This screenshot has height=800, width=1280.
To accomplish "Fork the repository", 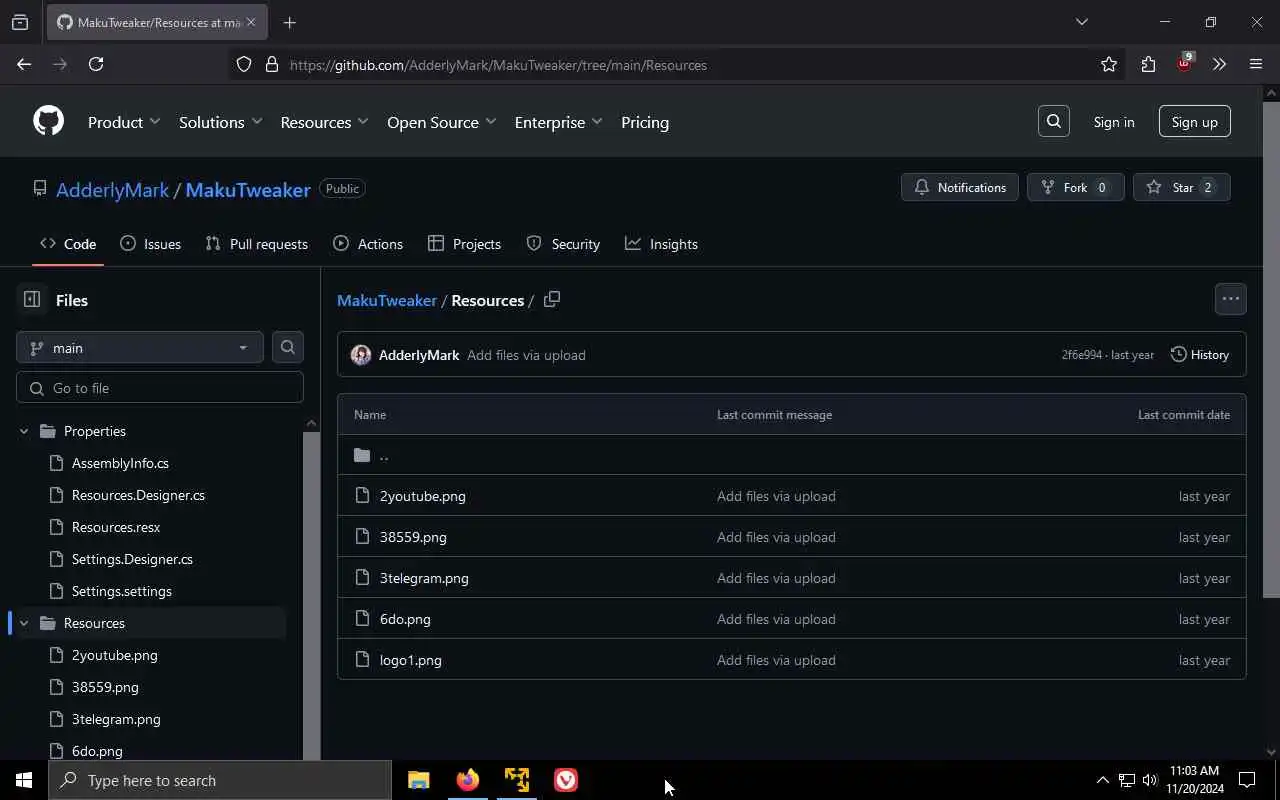I will [1075, 187].
